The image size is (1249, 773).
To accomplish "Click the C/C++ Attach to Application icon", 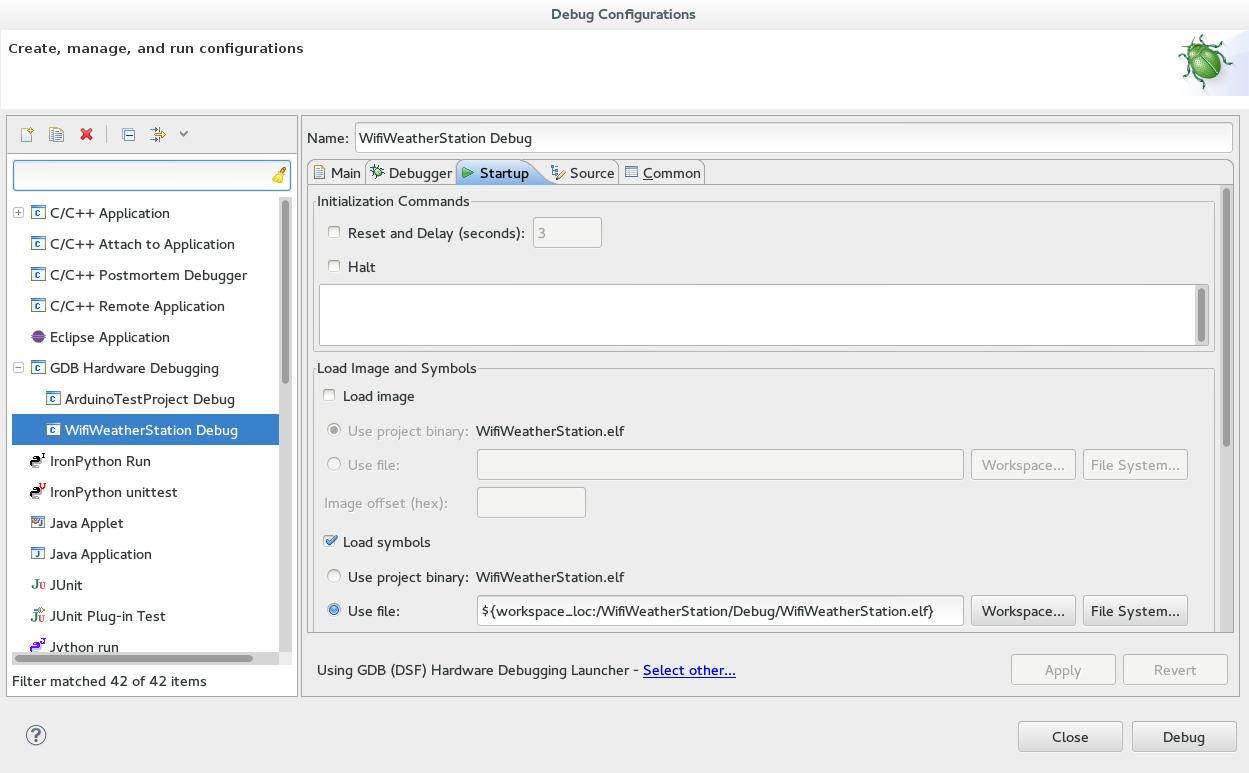I will pyautogui.click(x=38, y=244).
